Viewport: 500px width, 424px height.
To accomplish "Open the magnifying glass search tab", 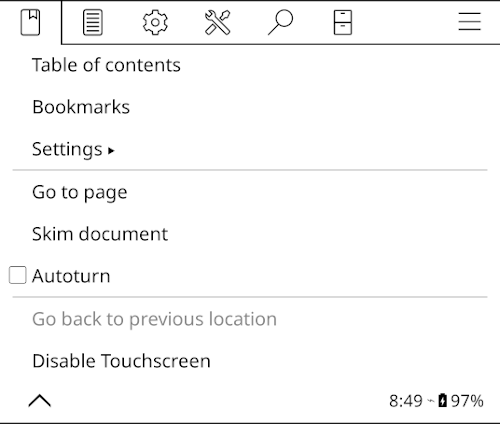I will tap(280, 22).
